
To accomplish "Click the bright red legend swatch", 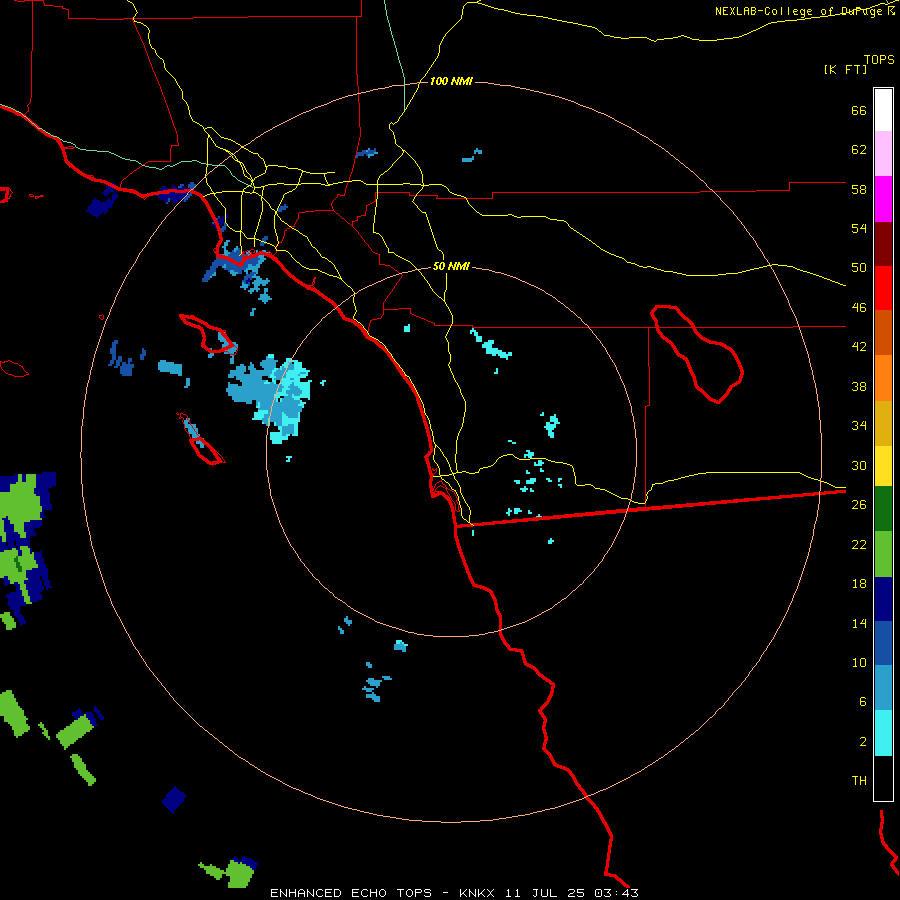I will pos(883,288).
